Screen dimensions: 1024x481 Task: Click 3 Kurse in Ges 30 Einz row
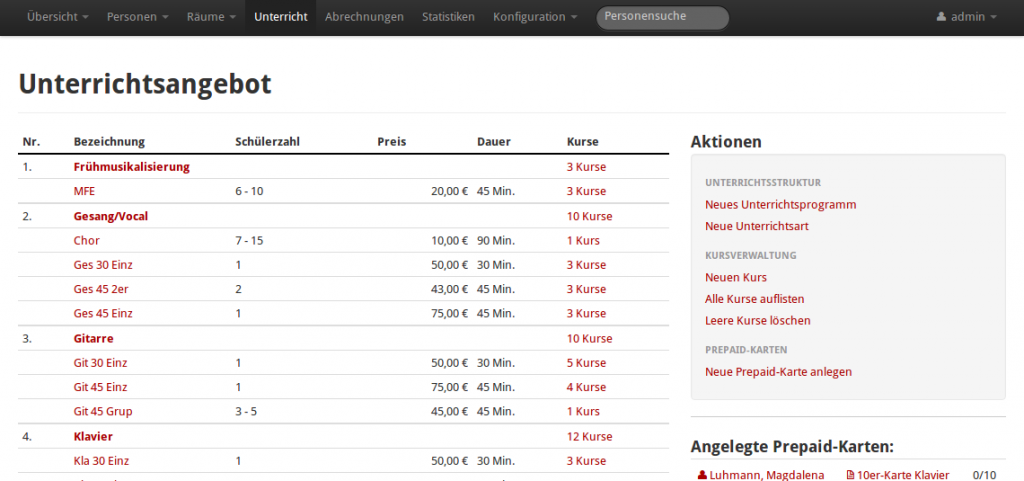point(586,265)
